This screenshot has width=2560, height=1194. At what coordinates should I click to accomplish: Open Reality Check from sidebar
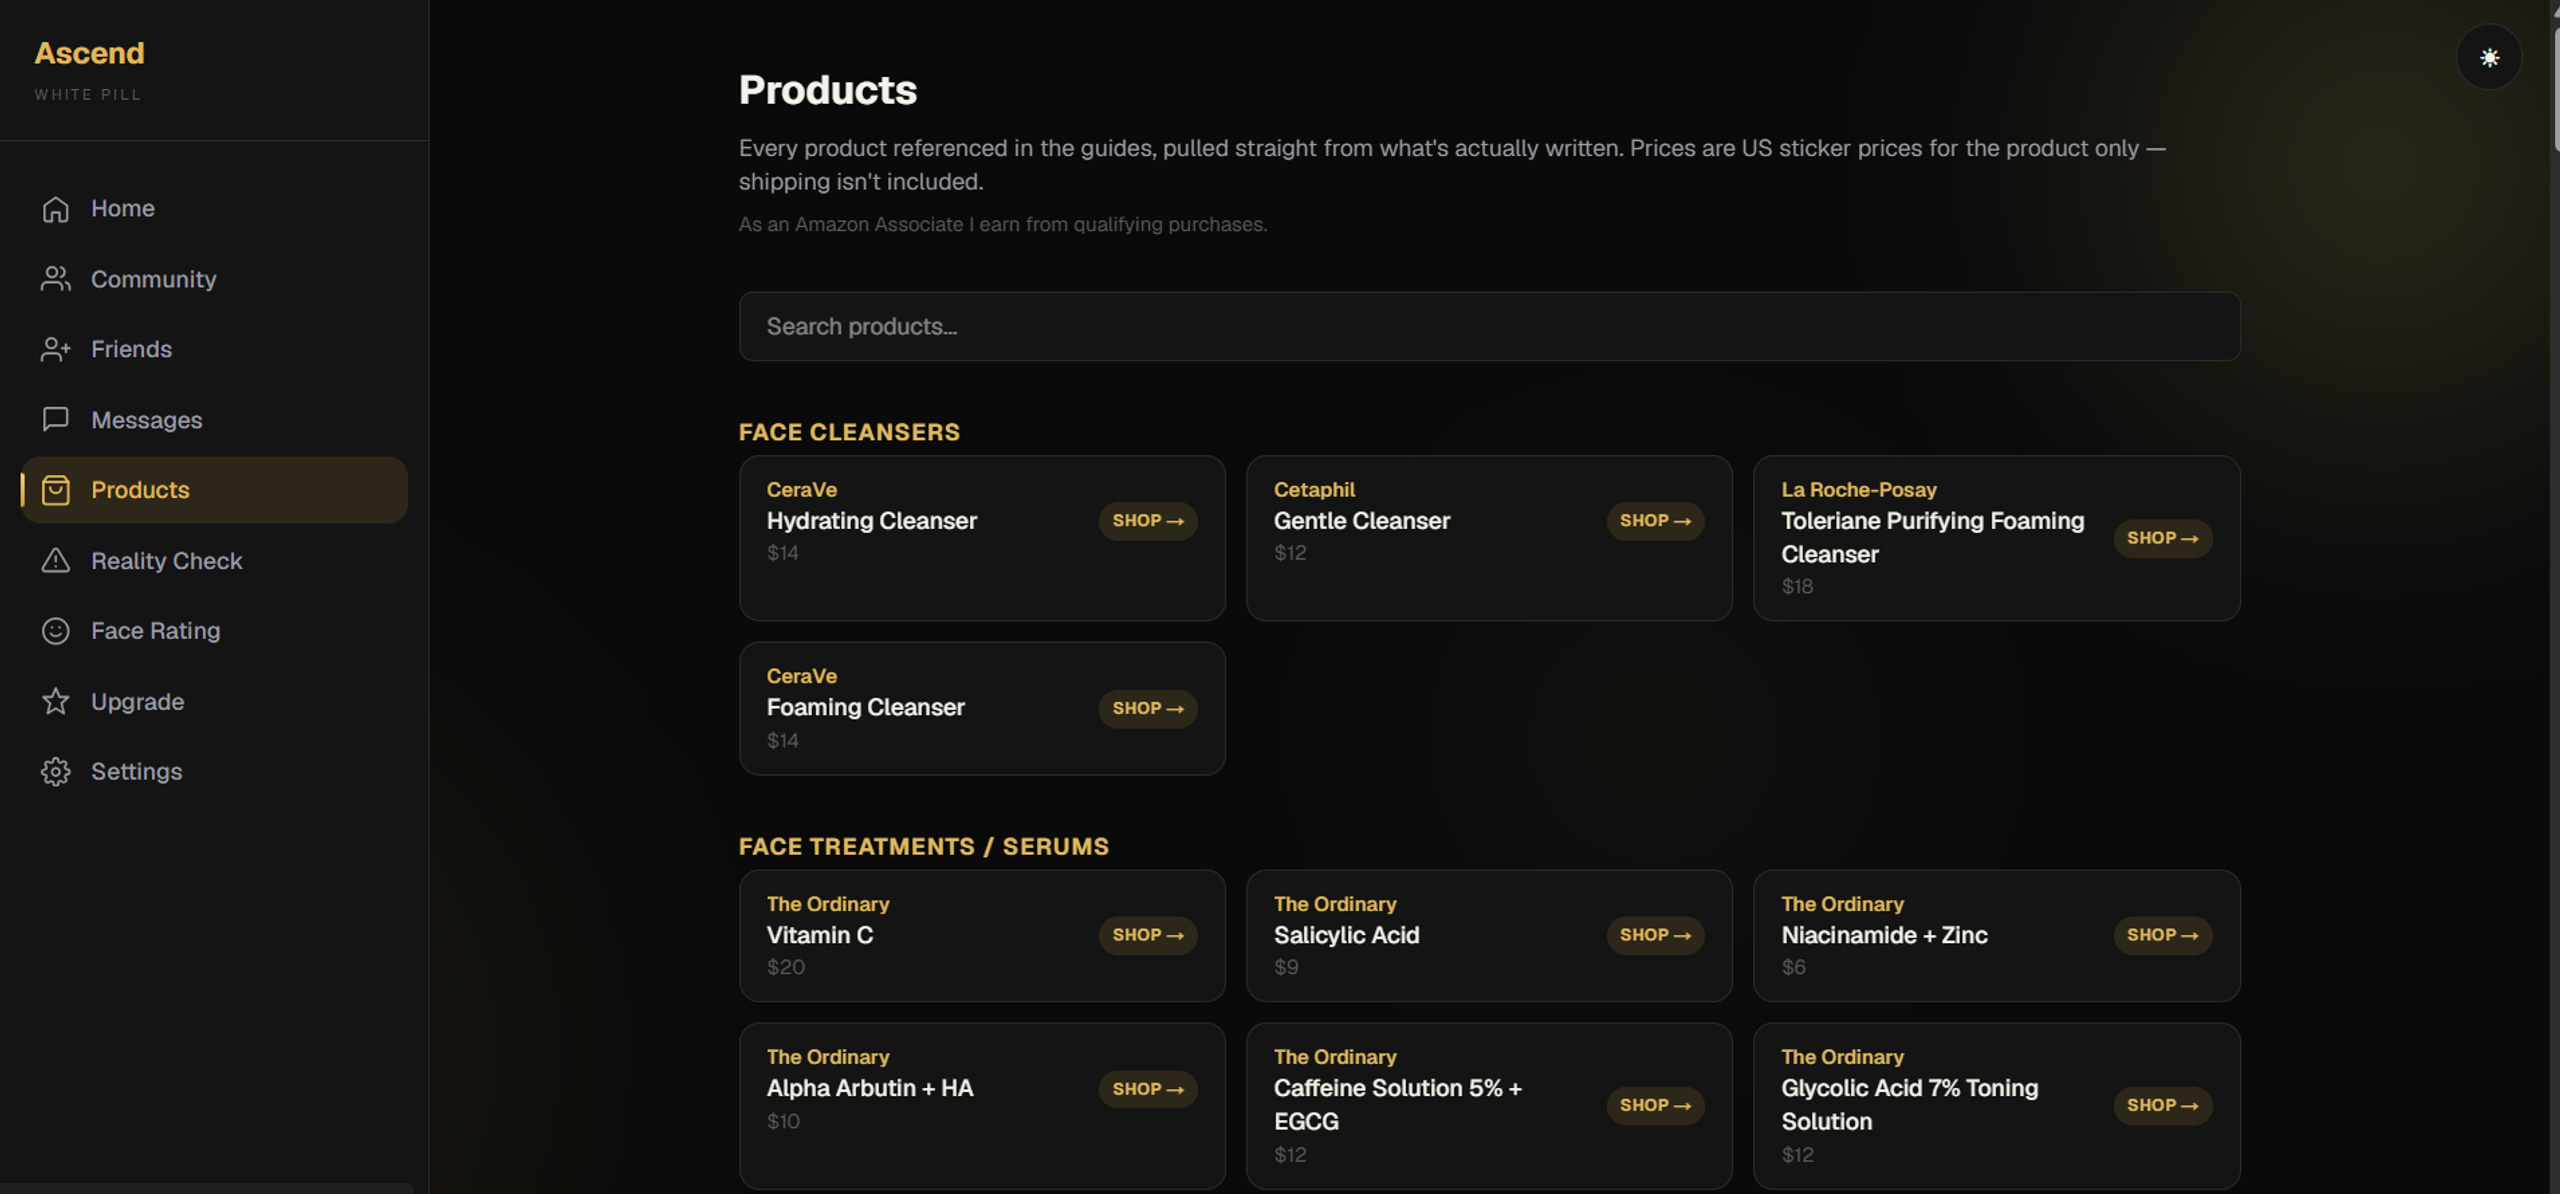pyautogui.click(x=214, y=560)
